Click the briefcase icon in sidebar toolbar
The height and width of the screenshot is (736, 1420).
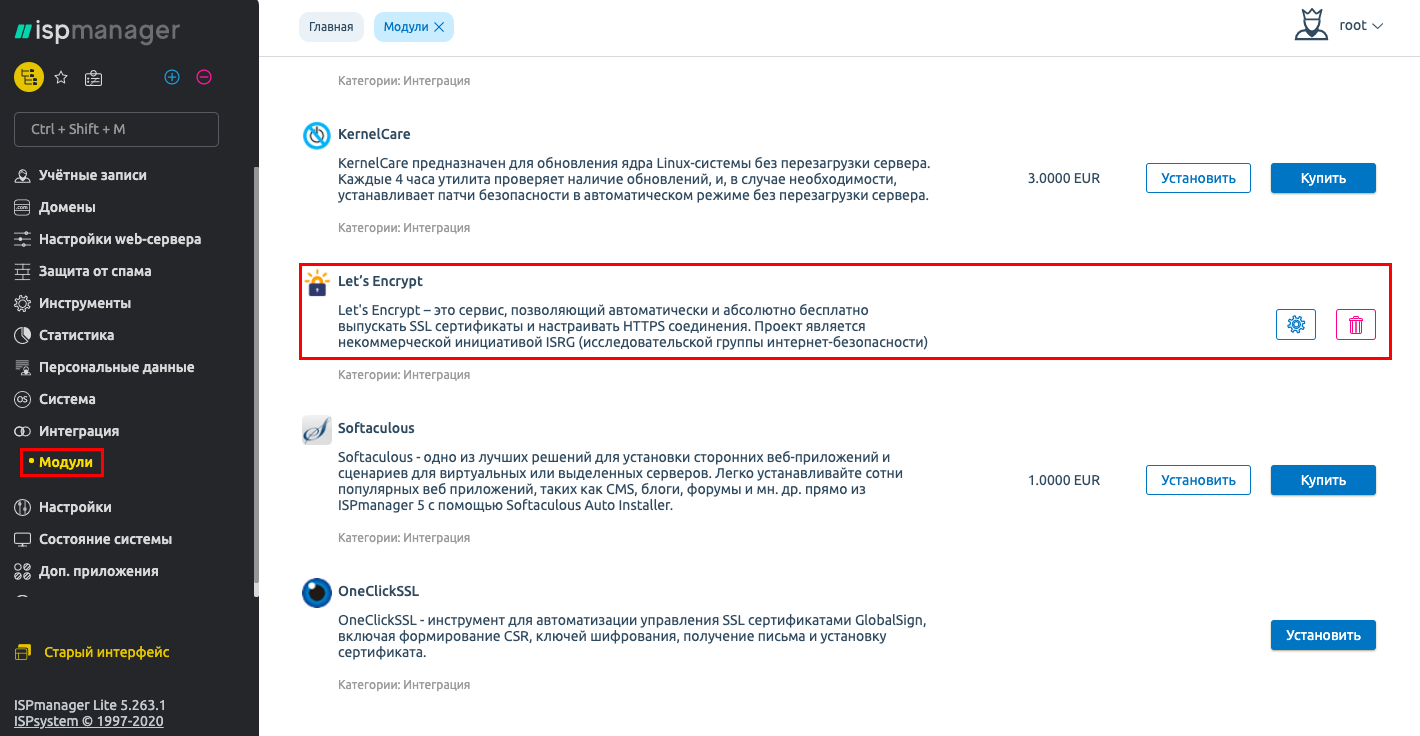tap(94, 77)
